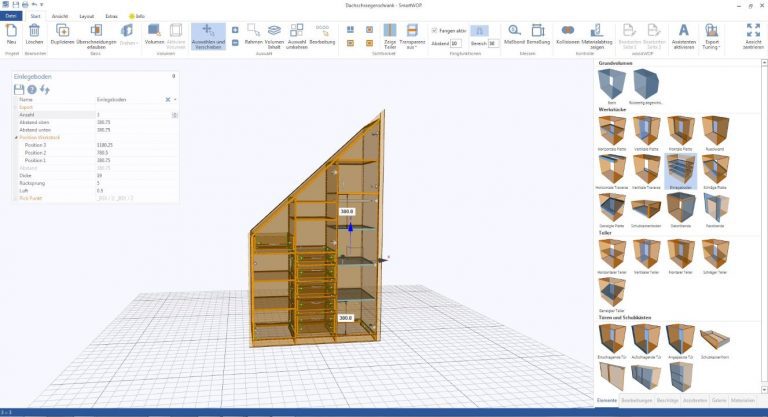
Task: Toggle the Zeige Teiler visibility button
Action: (390, 36)
